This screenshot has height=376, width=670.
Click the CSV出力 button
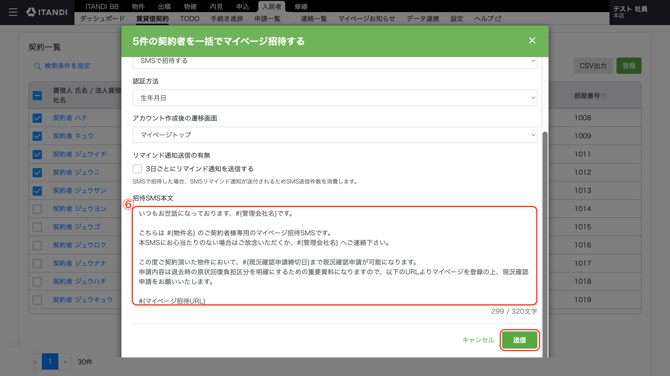click(x=593, y=66)
